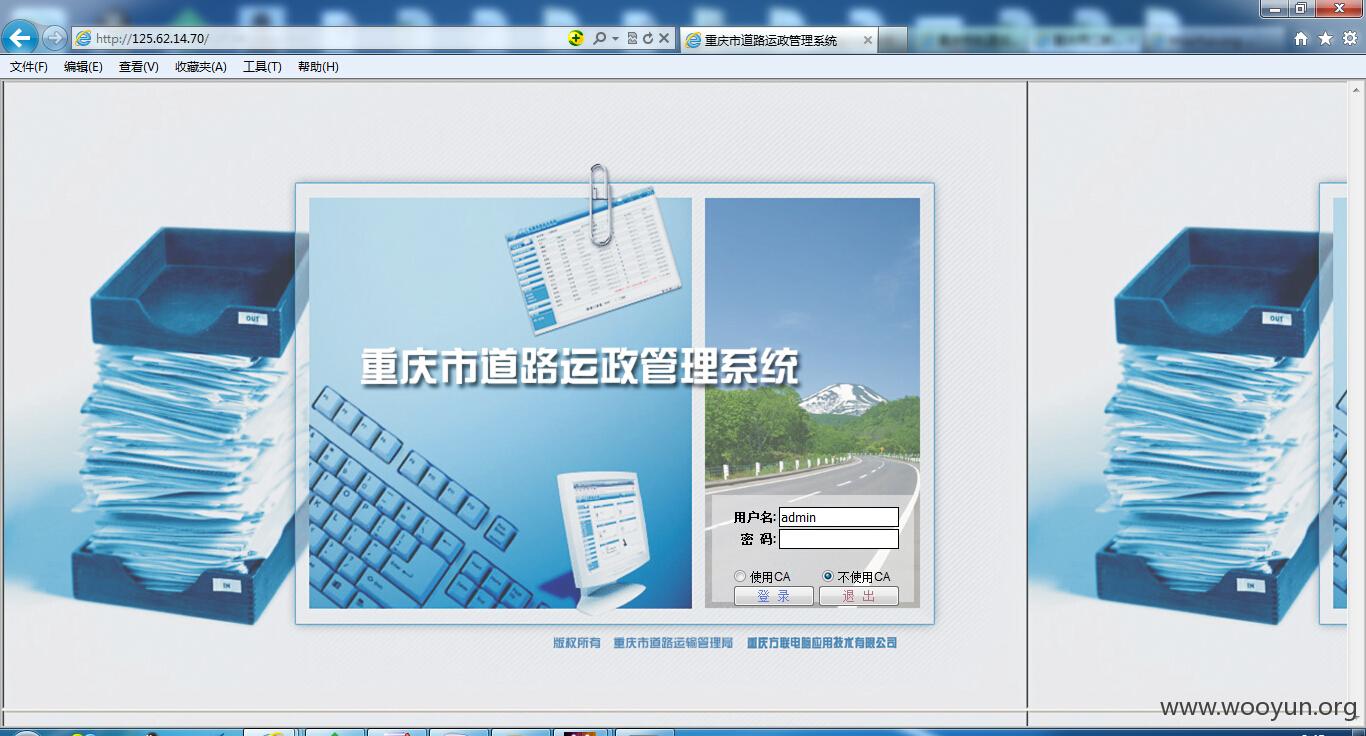This screenshot has height=736, width=1366.
Task: Select the 不使用CA radio button
Action: [828, 576]
